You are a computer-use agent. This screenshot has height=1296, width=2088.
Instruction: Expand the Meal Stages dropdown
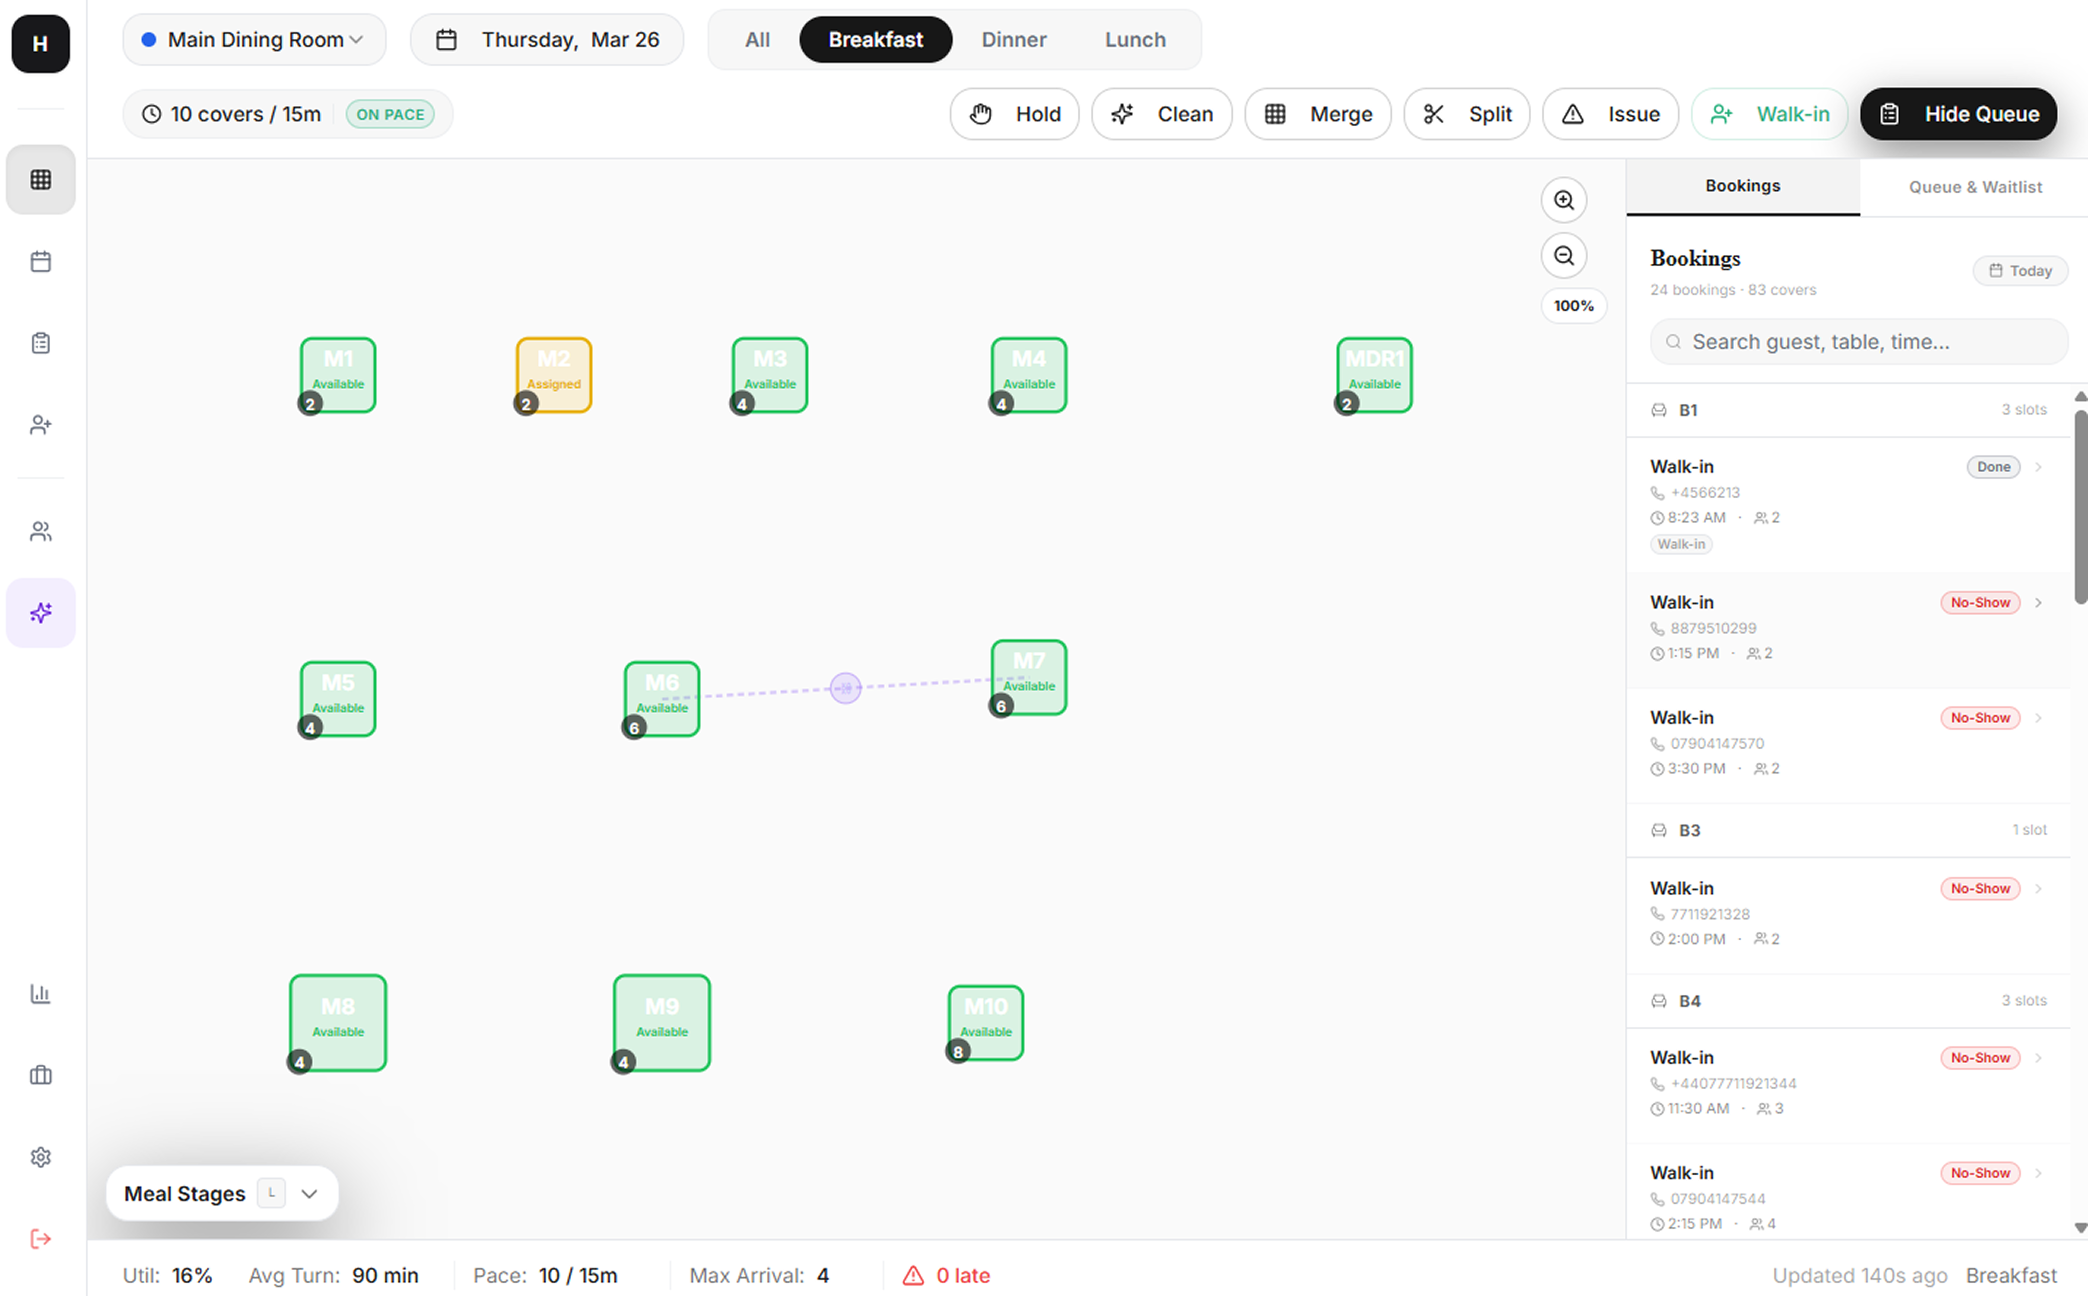click(x=308, y=1193)
